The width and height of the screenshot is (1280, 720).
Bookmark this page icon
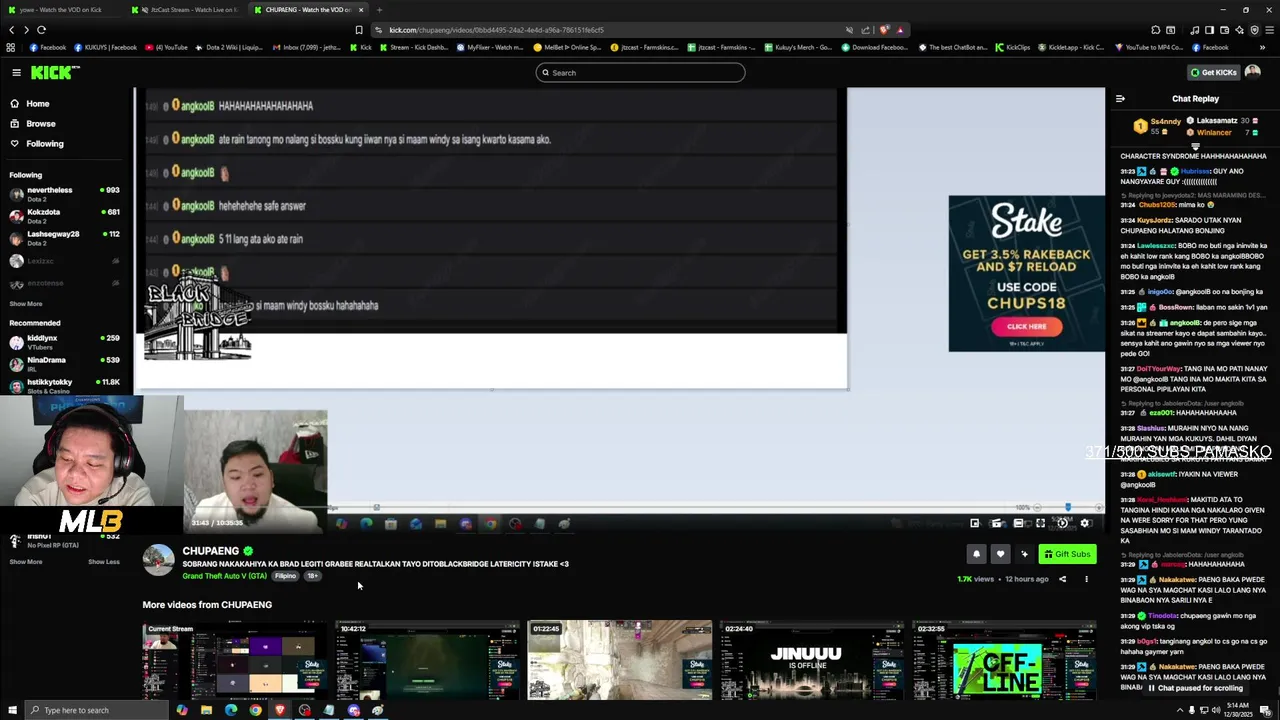click(358, 30)
